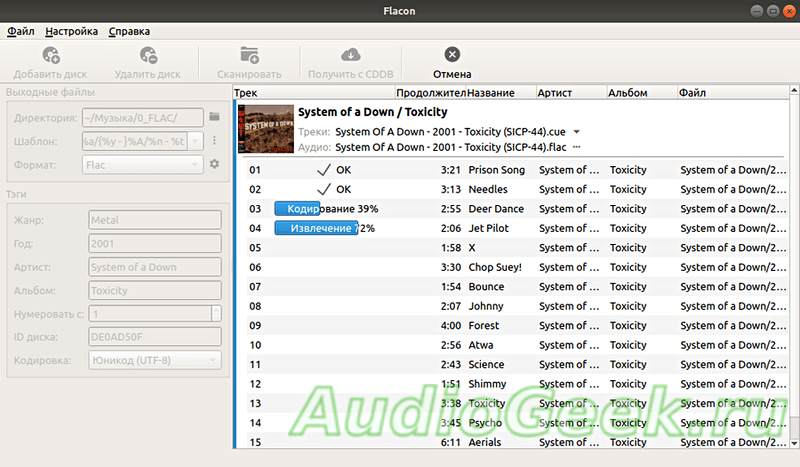Select track 06 Chop Suey!
Screen dimensions: 800x467
tap(517, 267)
